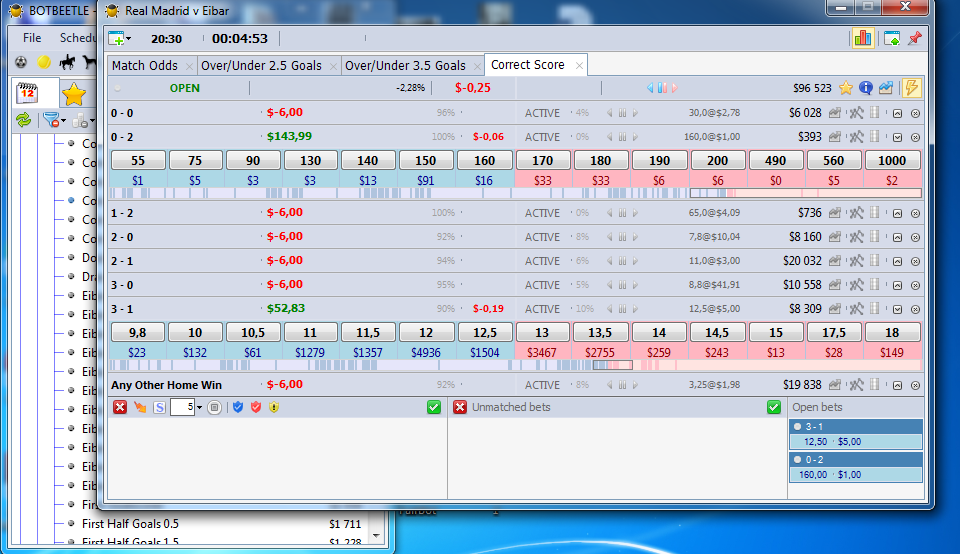
Task: Click the red cancel-all icon in the left bet panel
Action: click(120, 407)
